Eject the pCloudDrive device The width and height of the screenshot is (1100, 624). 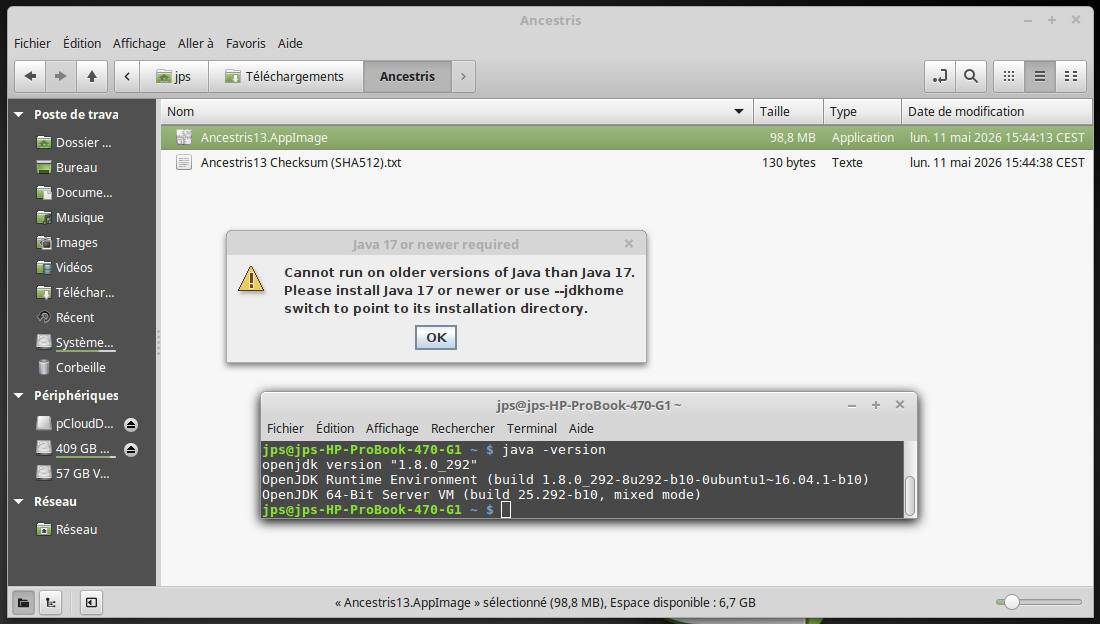pos(130,424)
